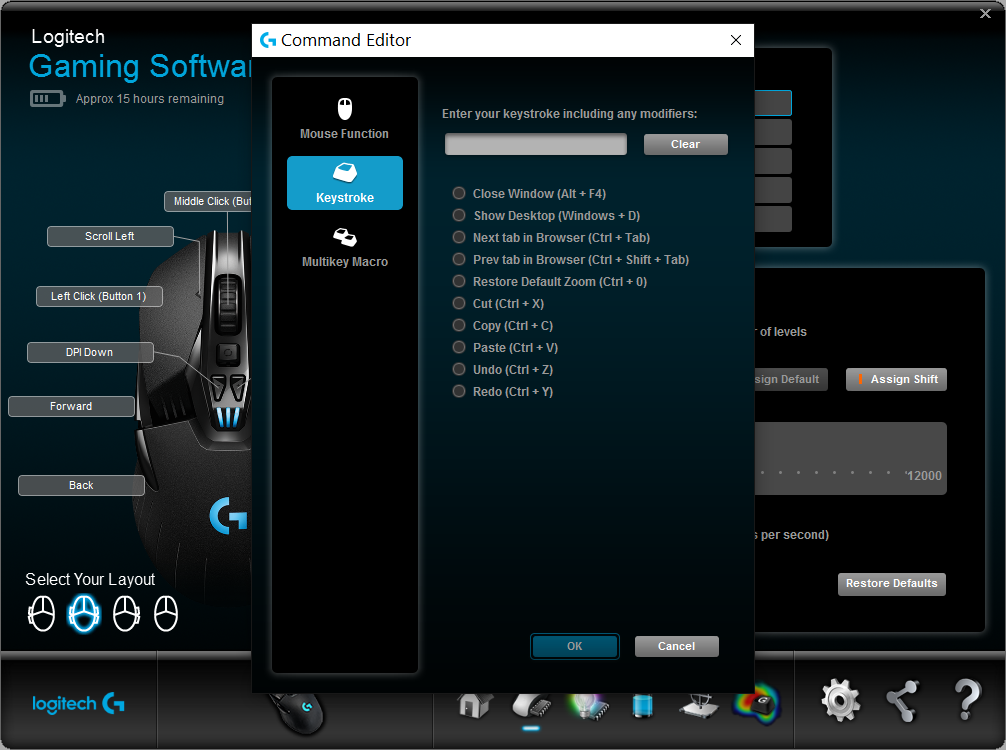Select the Multikey Macro category

tap(345, 247)
